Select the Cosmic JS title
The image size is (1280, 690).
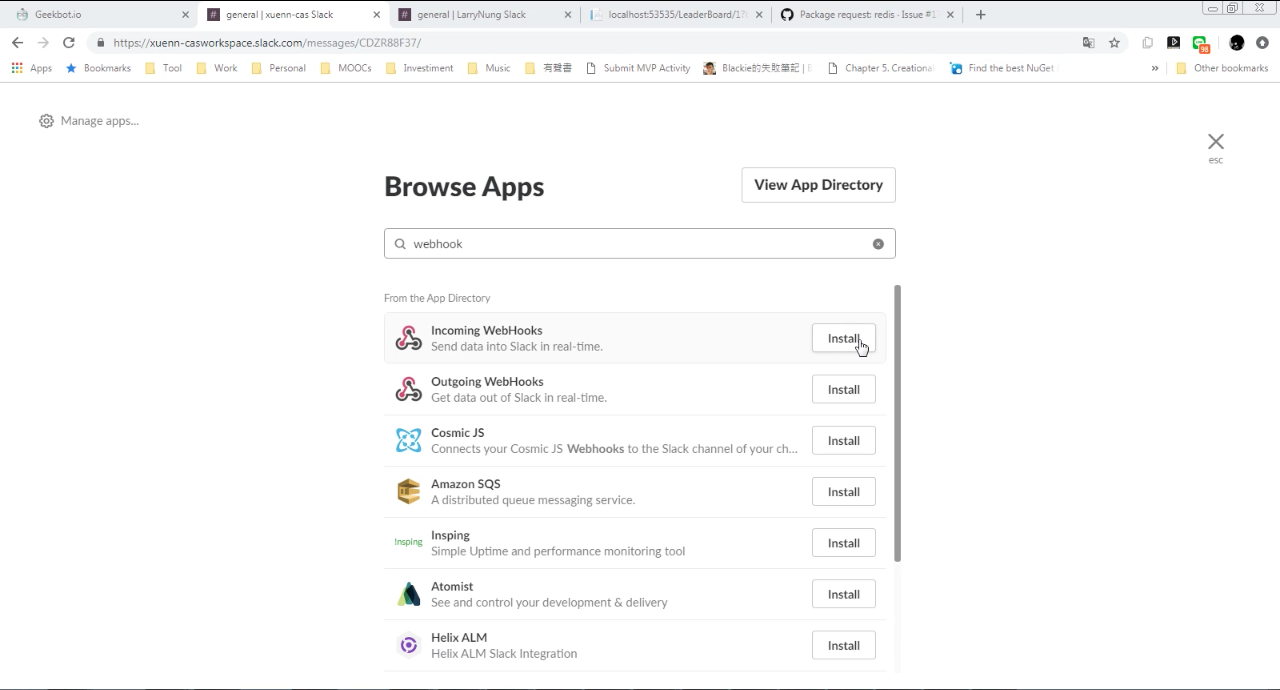point(457,432)
